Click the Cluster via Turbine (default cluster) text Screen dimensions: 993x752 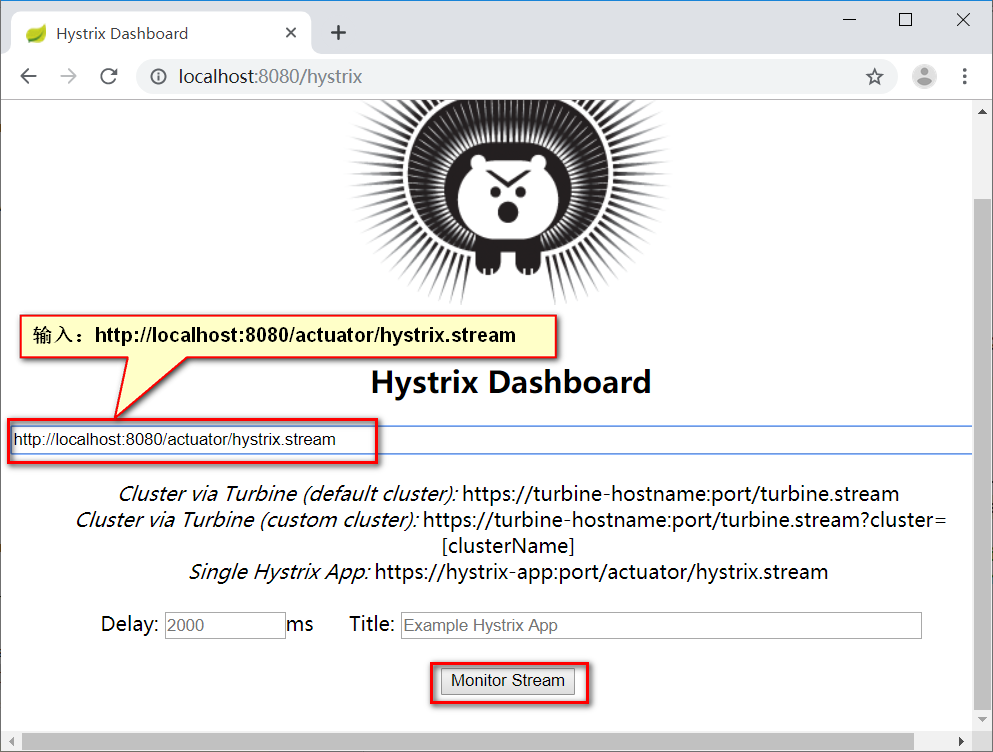509,494
